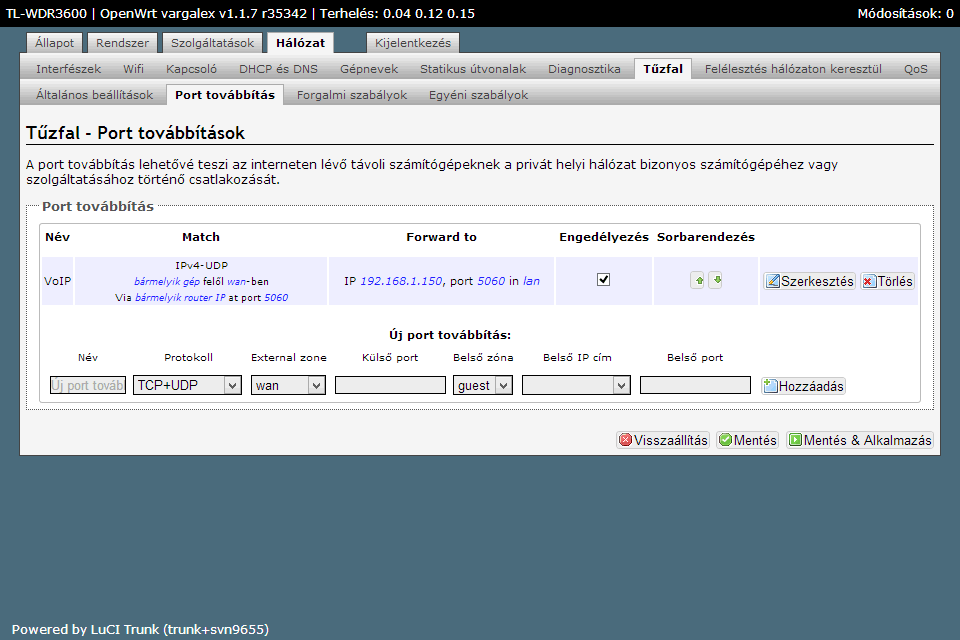Click the Visszaállítás reset button
960x640 pixels.
[x=663, y=440]
